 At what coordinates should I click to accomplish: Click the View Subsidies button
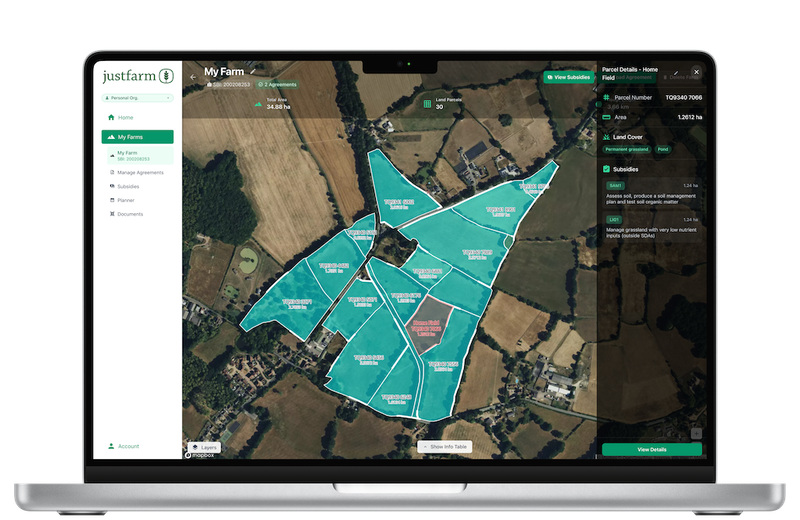[x=567, y=77]
